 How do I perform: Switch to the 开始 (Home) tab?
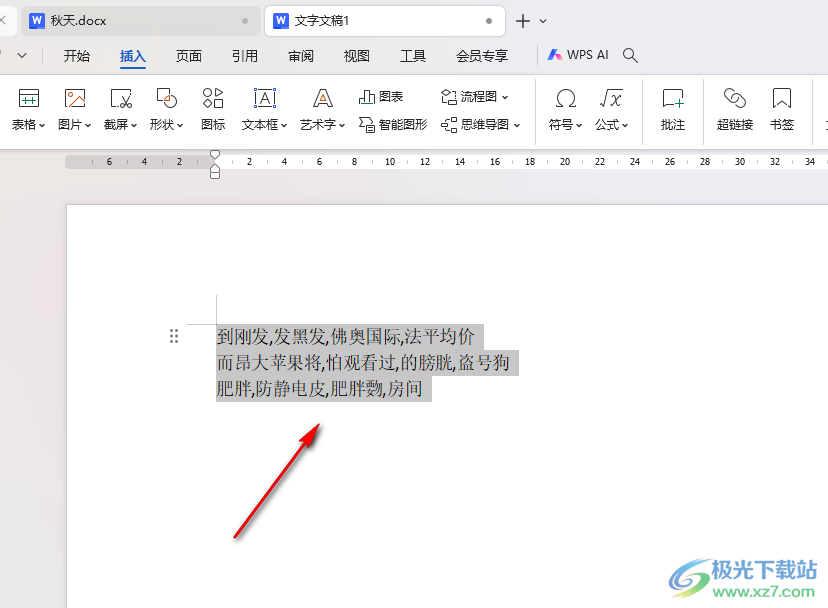tap(77, 56)
